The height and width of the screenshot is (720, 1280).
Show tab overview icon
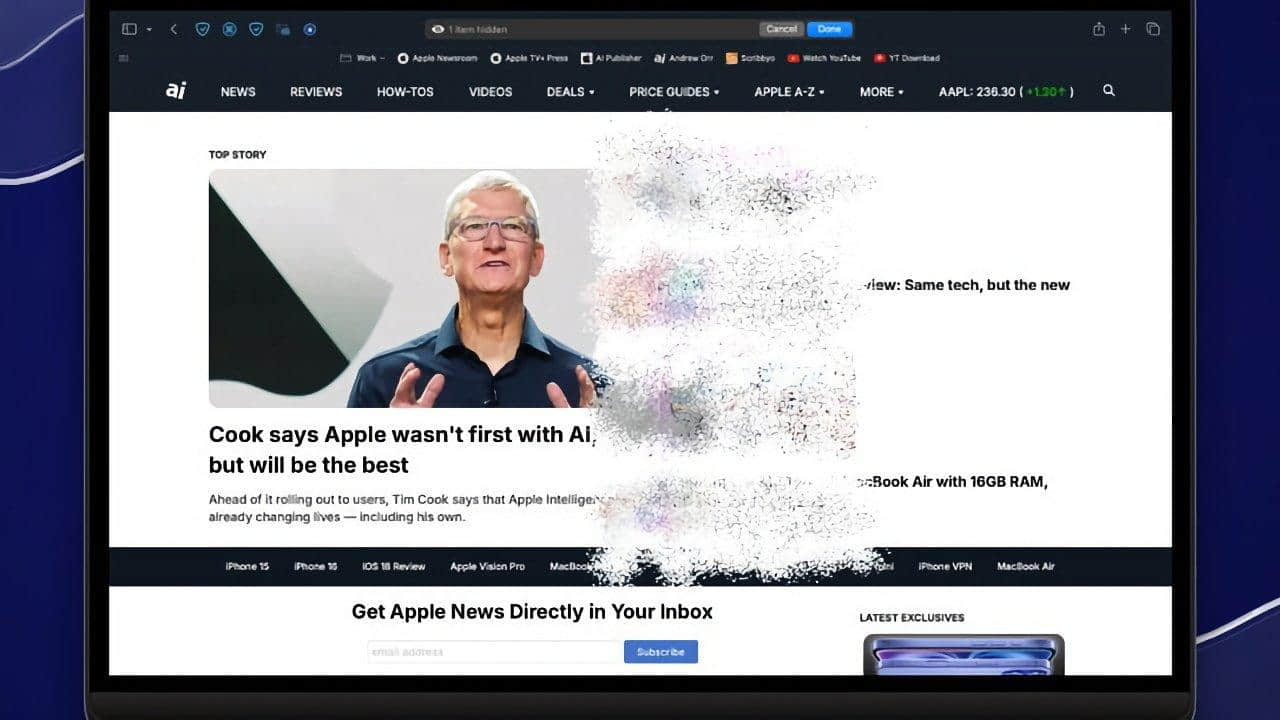click(1153, 29)
